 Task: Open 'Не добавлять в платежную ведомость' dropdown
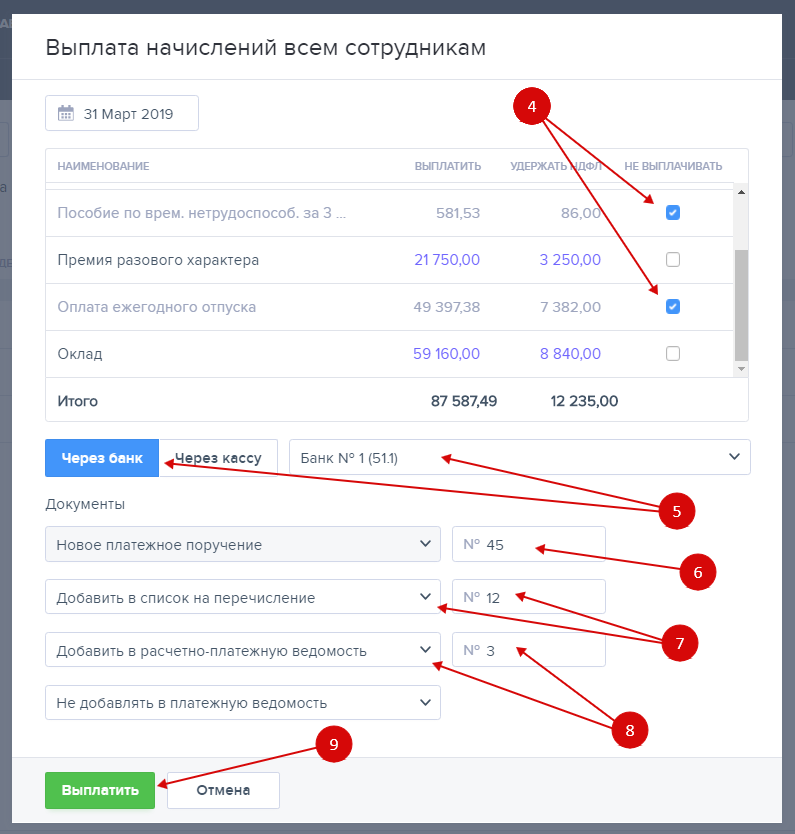[x=242, y=703]
